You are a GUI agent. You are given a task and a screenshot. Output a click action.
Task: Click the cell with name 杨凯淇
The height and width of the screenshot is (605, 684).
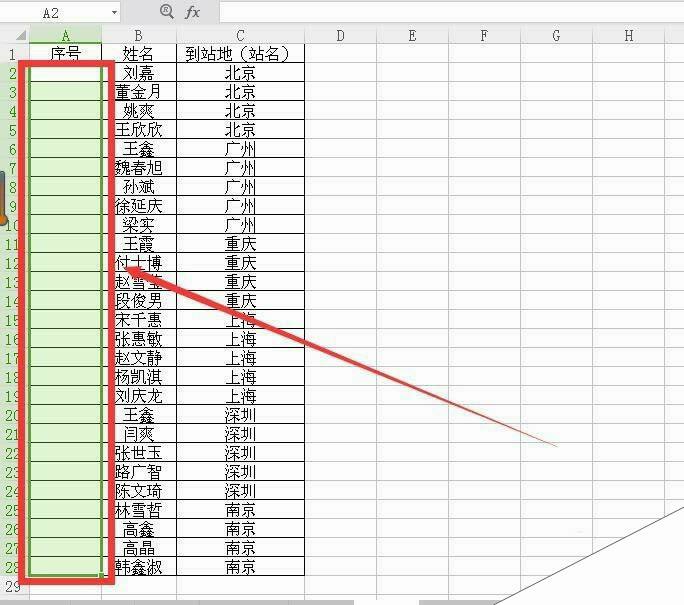pyautogui.click(x=139, y=376)
